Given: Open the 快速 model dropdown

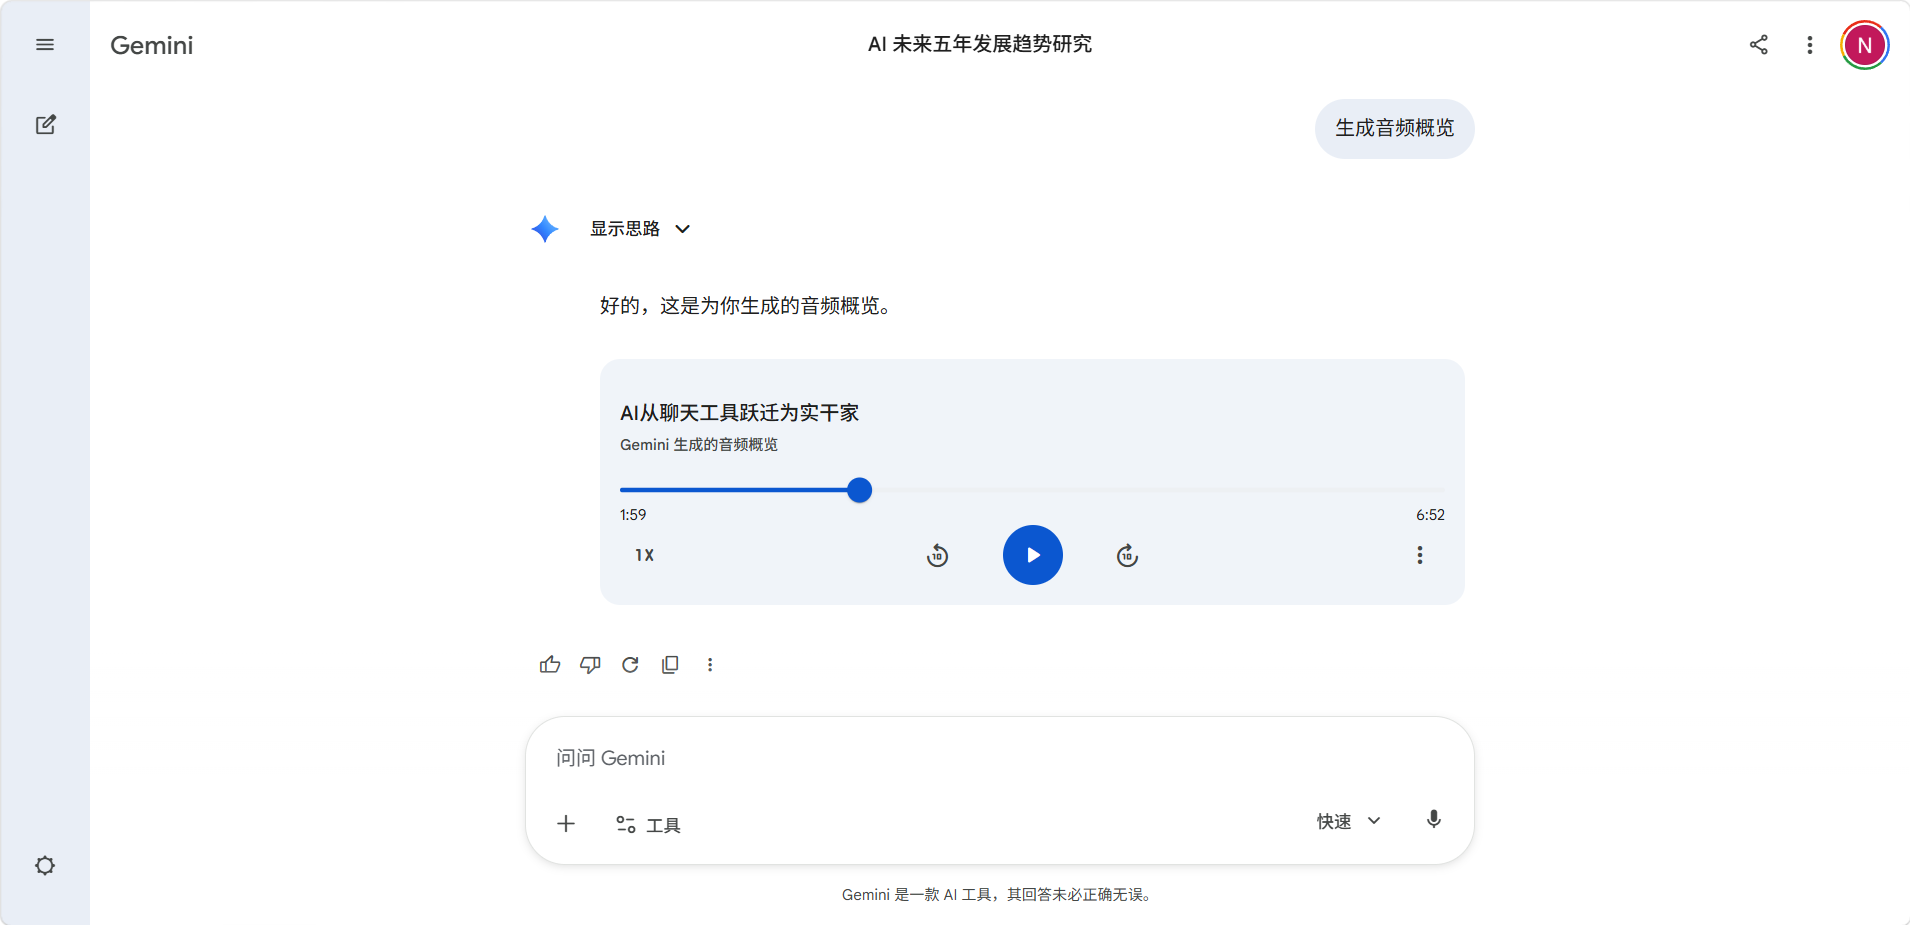Looking at the screenshot, I should click(1348, 821).
